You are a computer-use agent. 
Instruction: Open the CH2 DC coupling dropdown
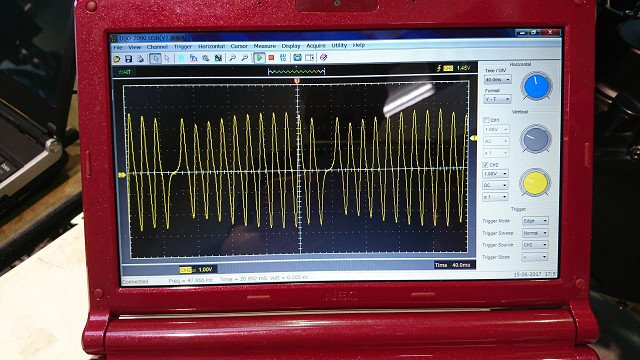496,185
